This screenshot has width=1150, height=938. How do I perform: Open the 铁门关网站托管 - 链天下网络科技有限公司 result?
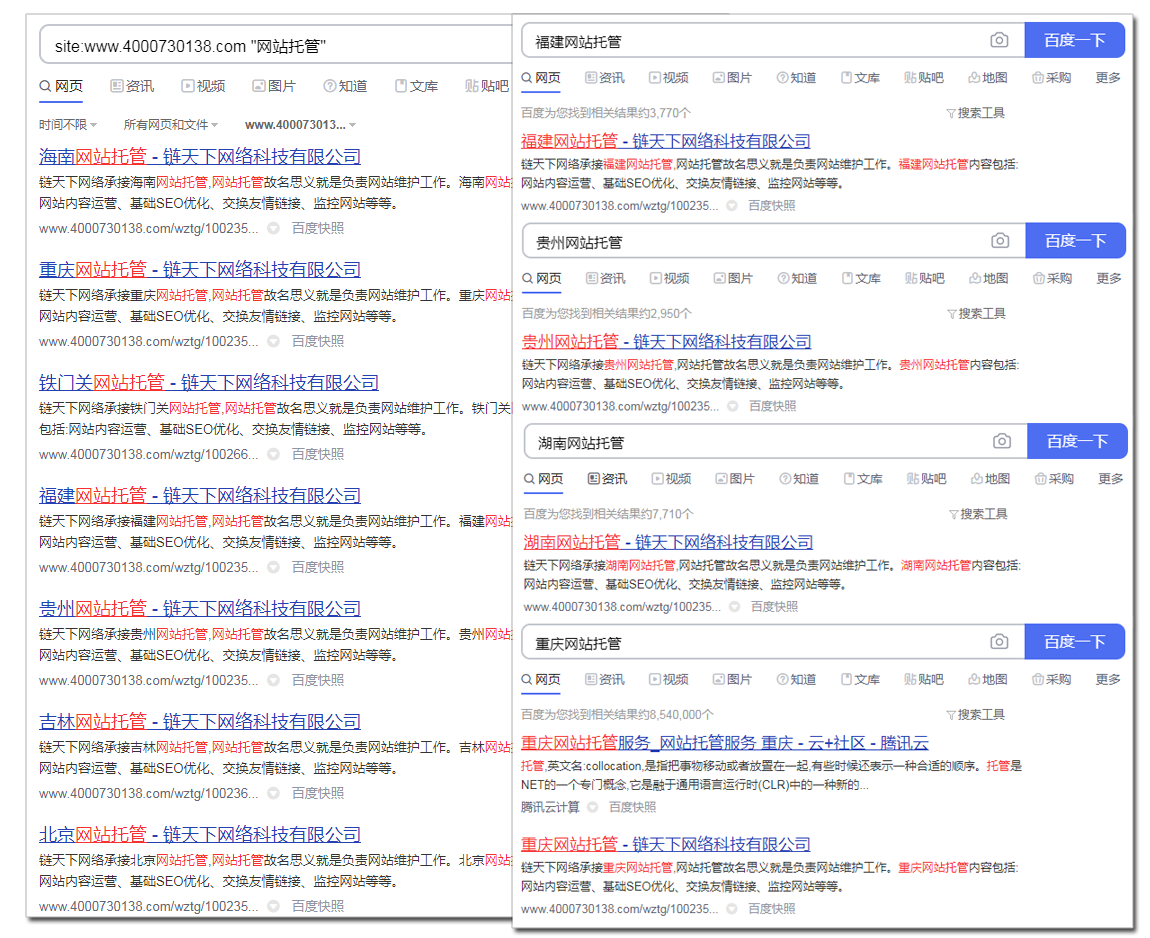click(x=209, y=382)
